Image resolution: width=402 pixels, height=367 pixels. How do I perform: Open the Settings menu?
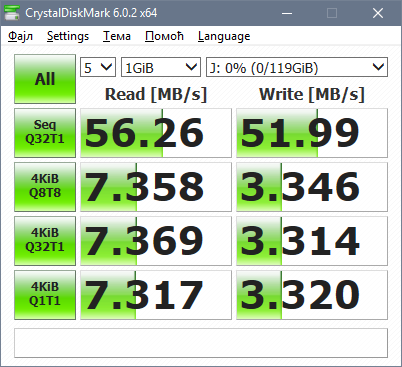[68, 36]
